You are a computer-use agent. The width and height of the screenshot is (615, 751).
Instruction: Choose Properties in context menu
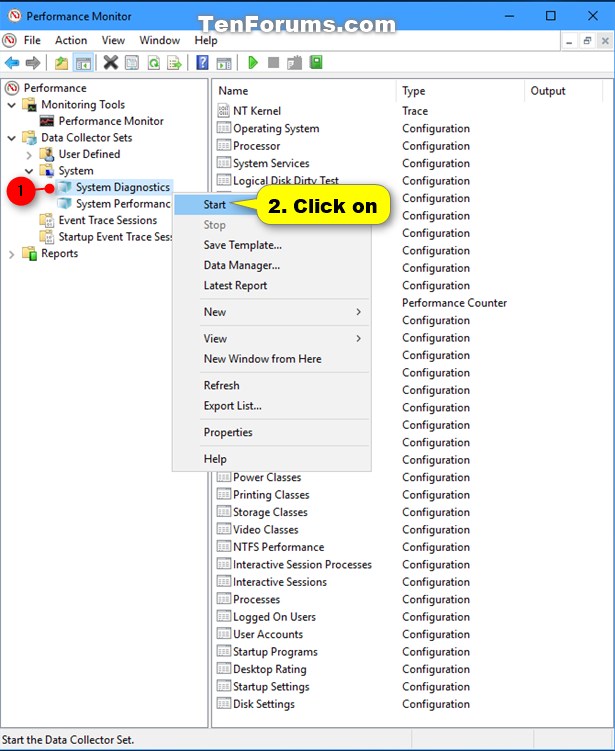[272, 432]
